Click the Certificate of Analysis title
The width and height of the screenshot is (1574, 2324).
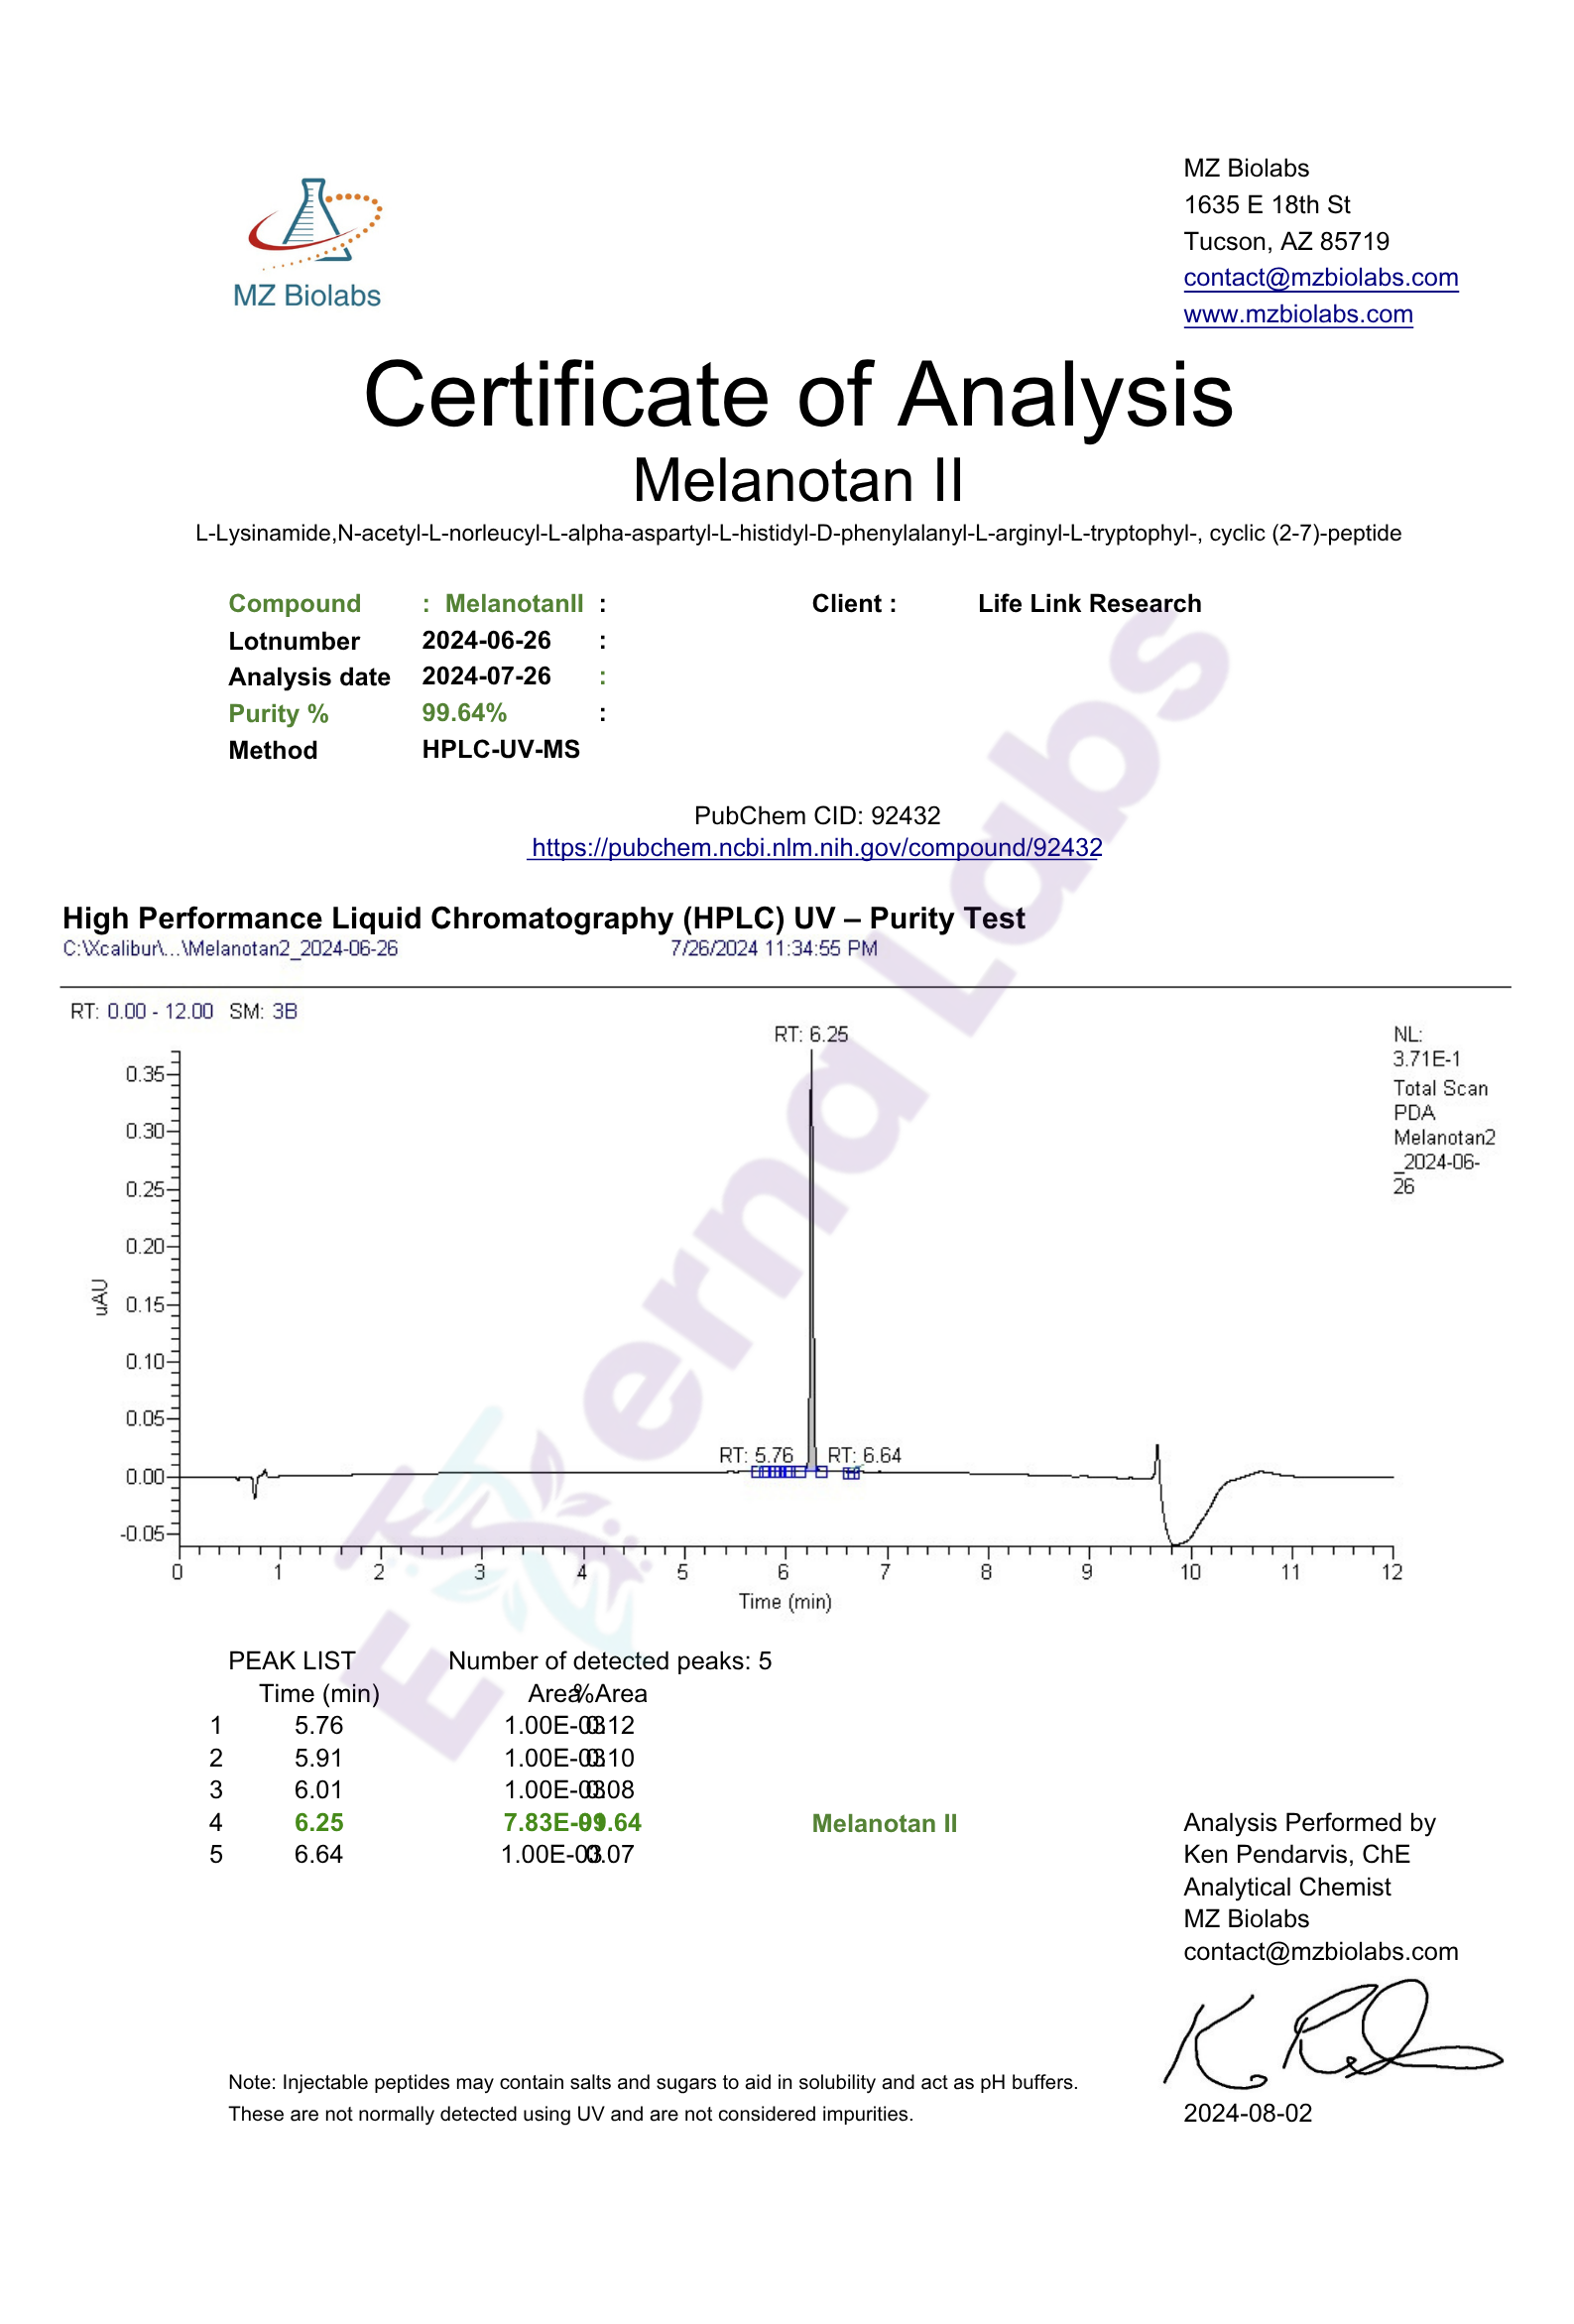797,395
